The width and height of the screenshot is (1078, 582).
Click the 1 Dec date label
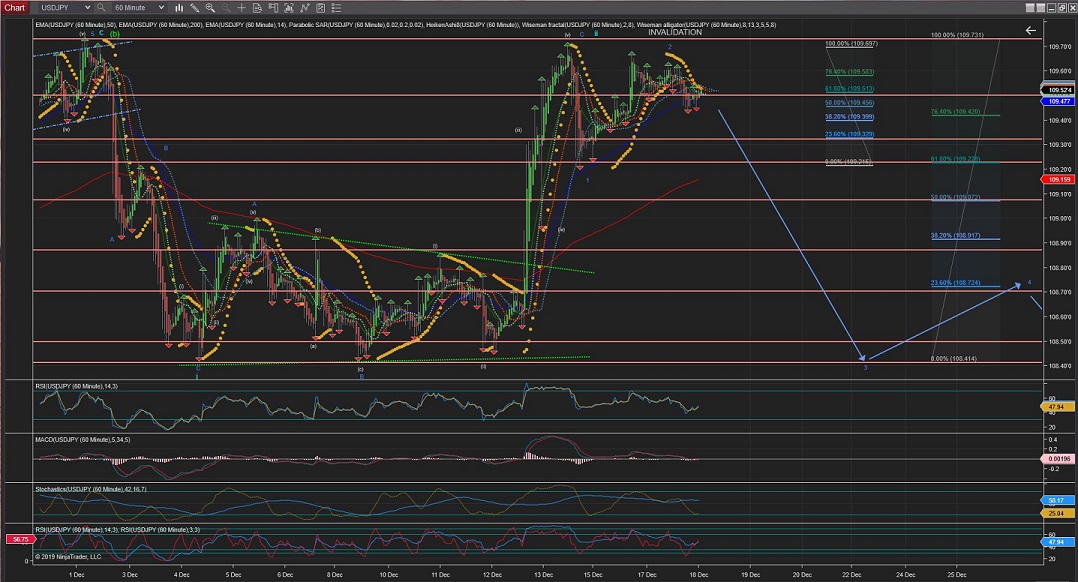coord(76,574)
